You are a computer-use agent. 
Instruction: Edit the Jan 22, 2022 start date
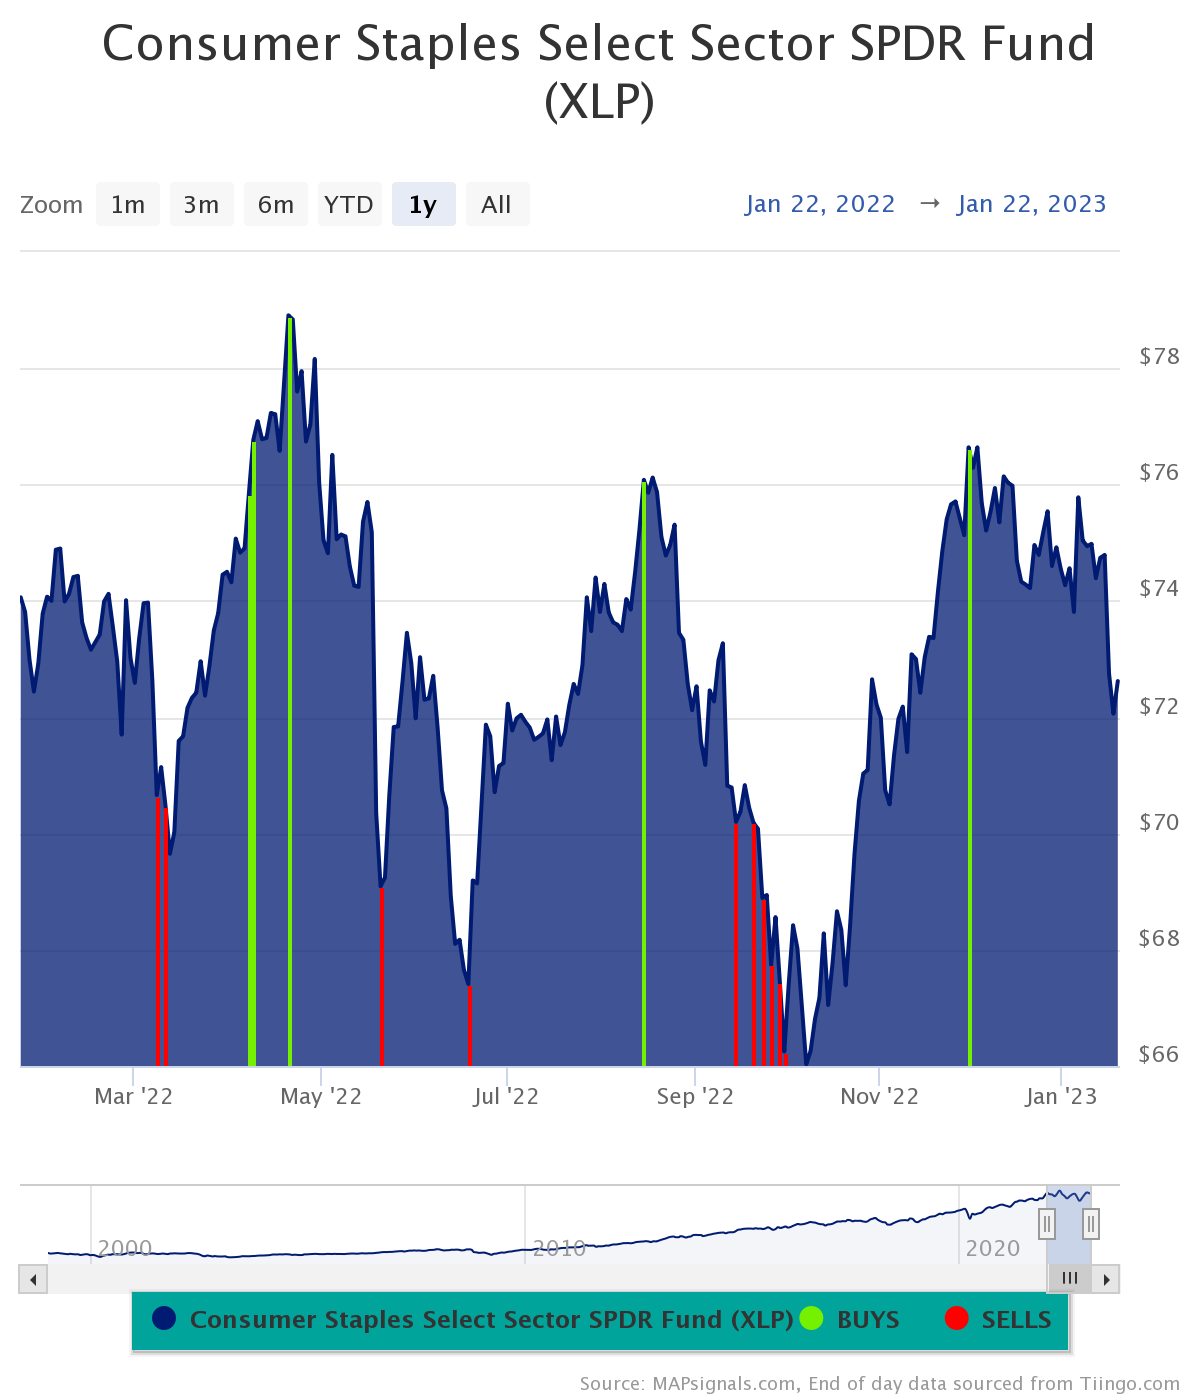click(x=820, y=204)
